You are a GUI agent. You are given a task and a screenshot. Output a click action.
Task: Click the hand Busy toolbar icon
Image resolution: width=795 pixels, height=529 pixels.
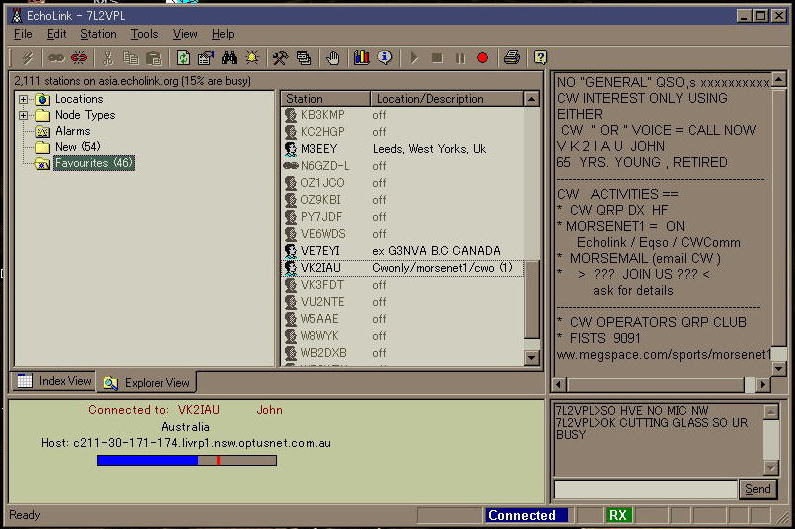(333, 58)
